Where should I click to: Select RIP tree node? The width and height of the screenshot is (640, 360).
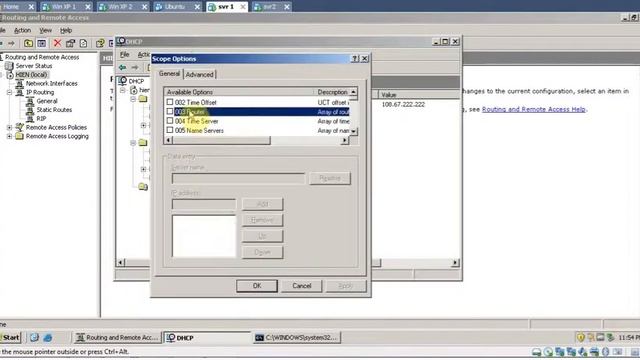pyautogui.click(x=41, y=118)
